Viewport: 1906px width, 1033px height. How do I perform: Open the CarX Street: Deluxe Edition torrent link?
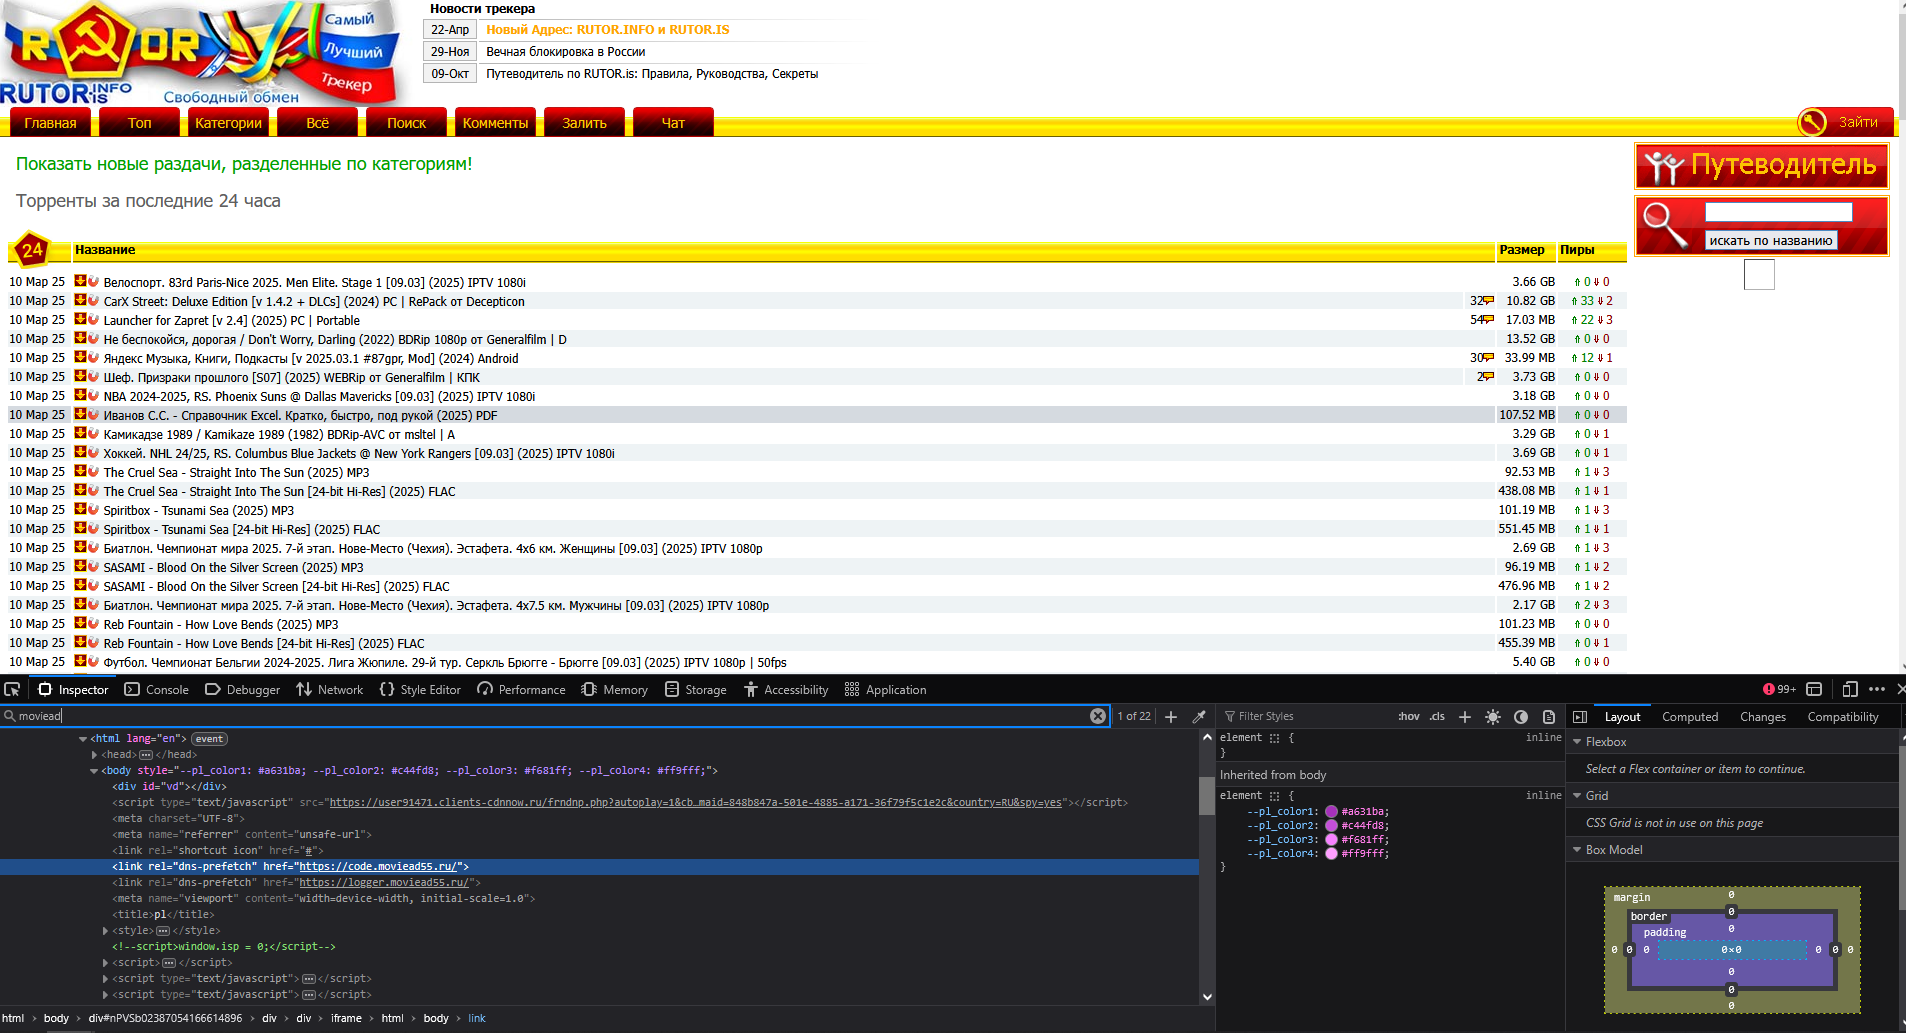[314, 301]
